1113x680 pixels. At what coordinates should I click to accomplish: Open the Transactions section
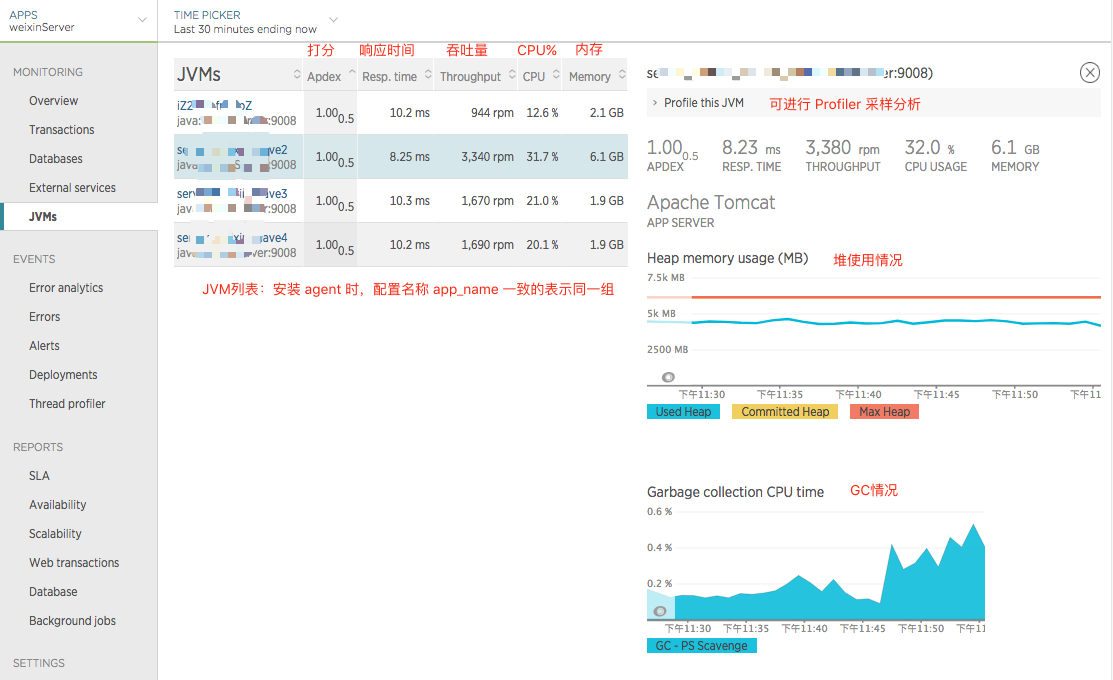coord(63,129)
